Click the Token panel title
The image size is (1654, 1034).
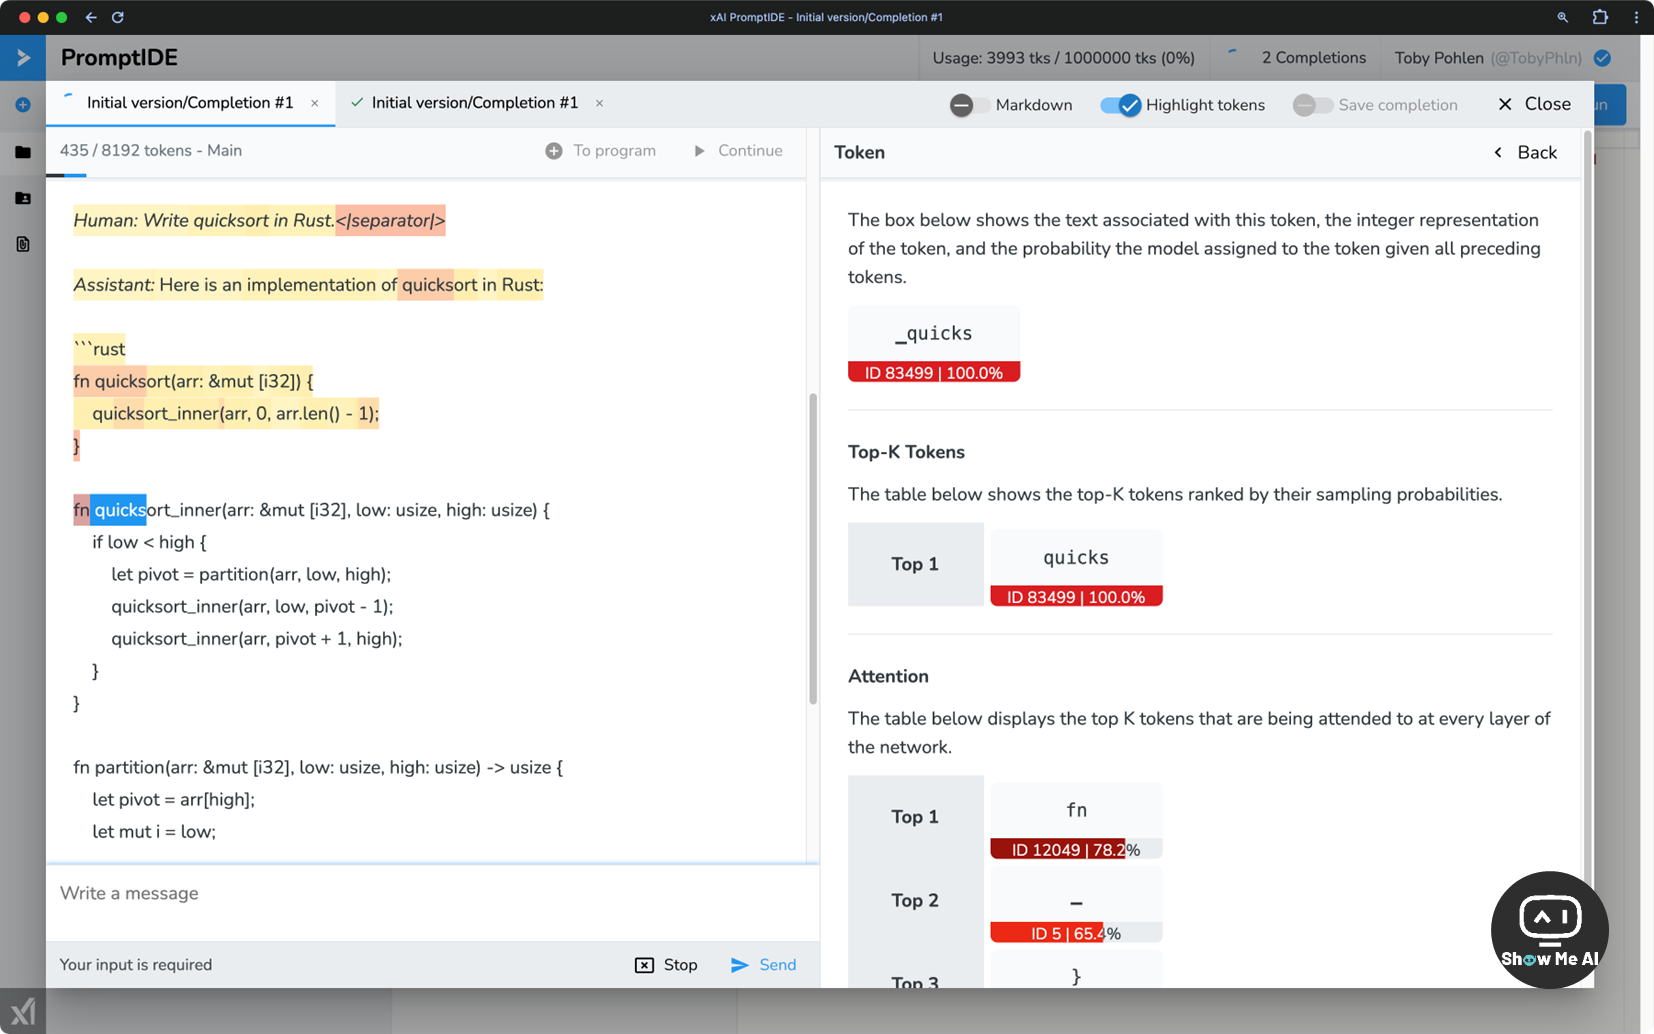tap(860, 152)
